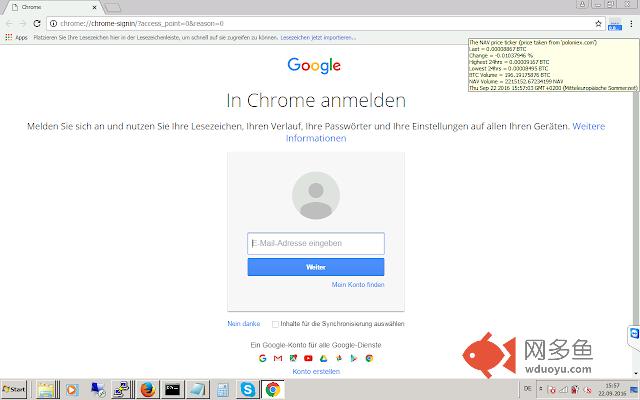
Task: Open the media player taskbar icon
Action: click(71, 390)
